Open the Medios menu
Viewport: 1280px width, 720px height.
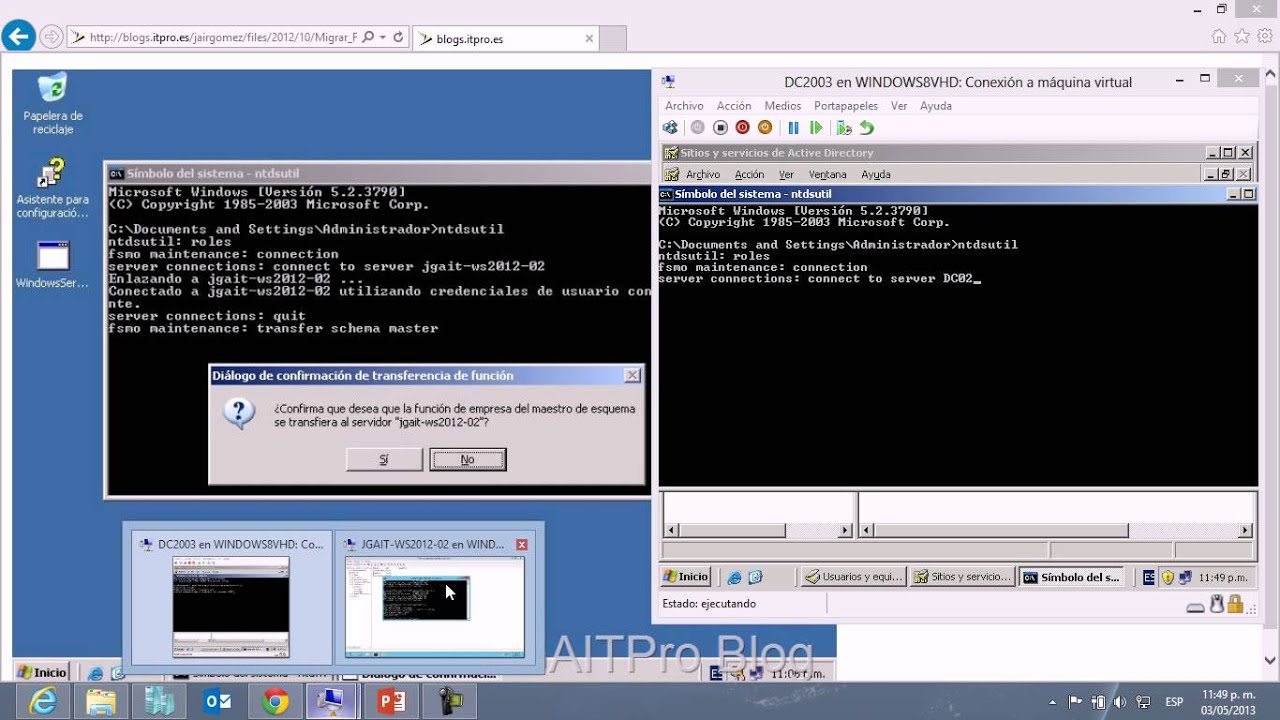[x=783, y=106]
